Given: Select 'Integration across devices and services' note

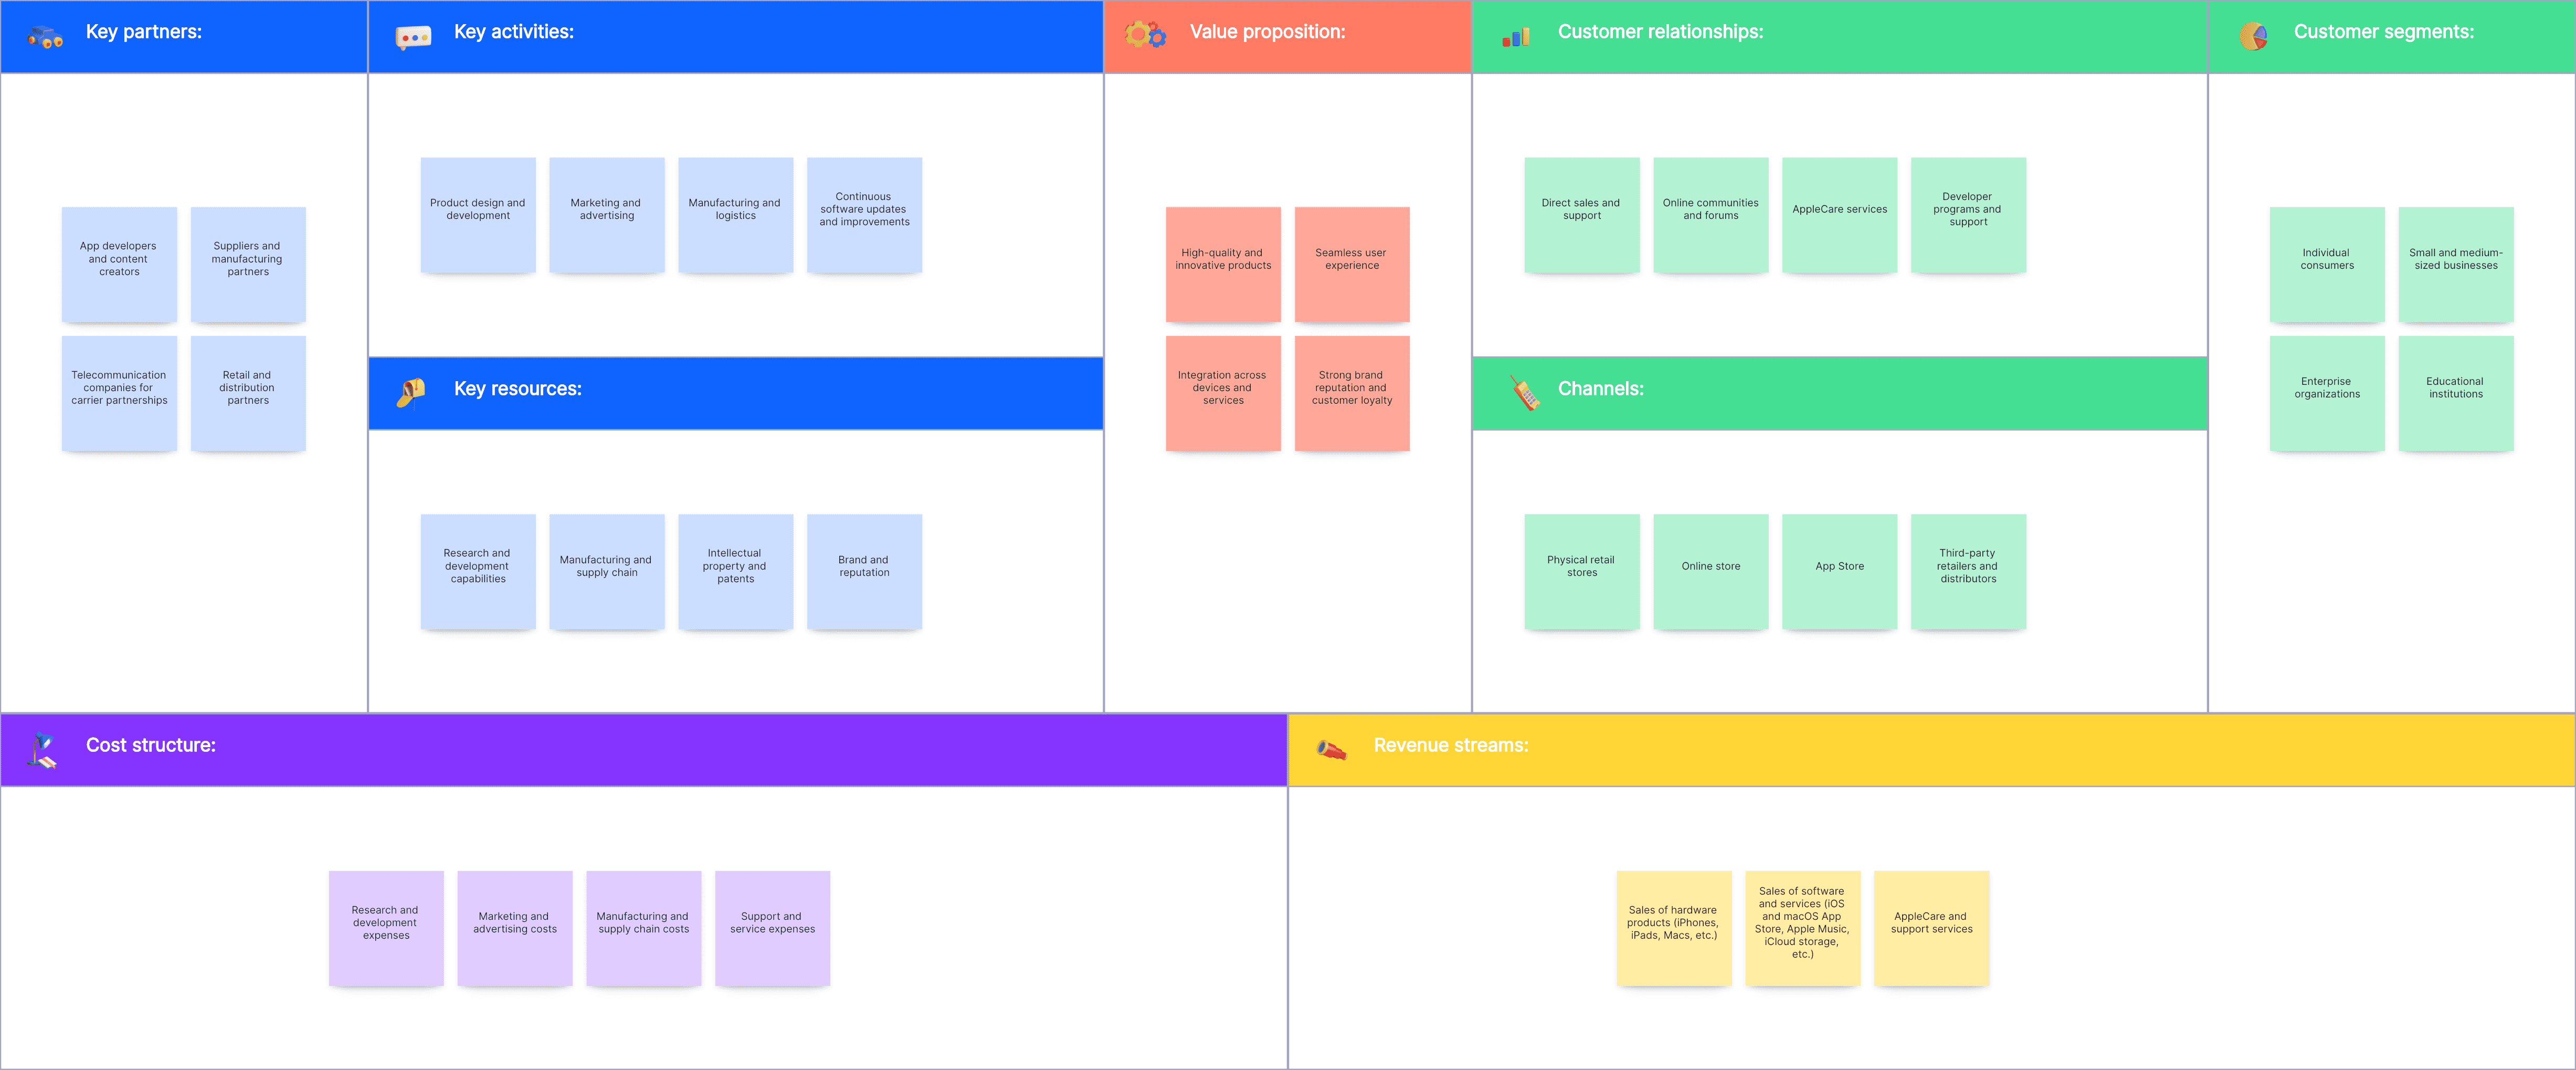Looking at the screenshot, I should [x=1223, y=393].
